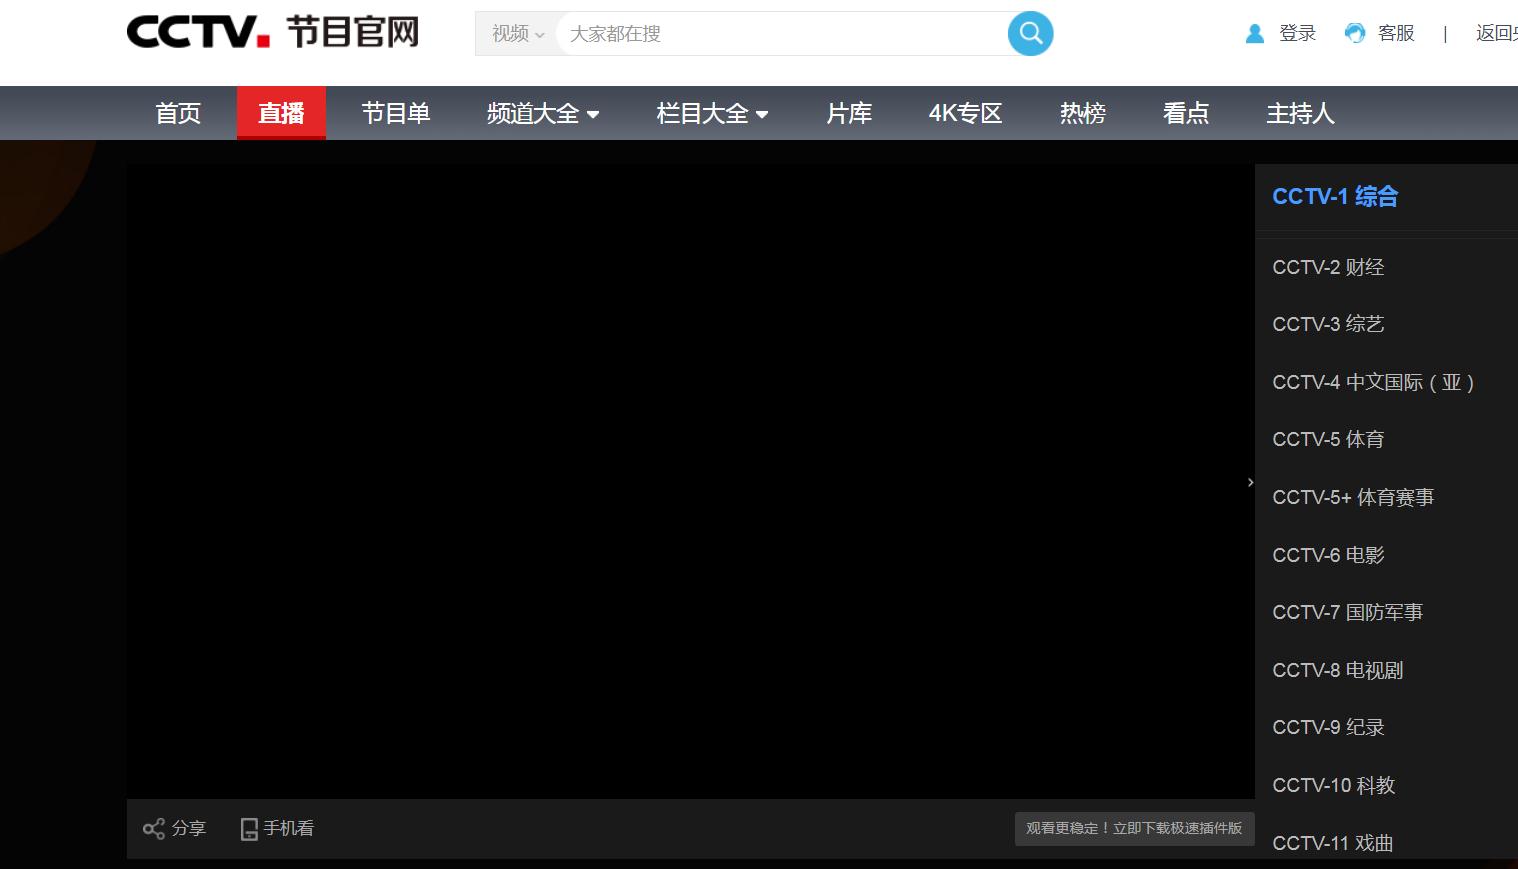The width and height of the screenshot is (1518, 869).
Task: Open the 视频 search type dropdown
Action: click(x=517, y=34)
